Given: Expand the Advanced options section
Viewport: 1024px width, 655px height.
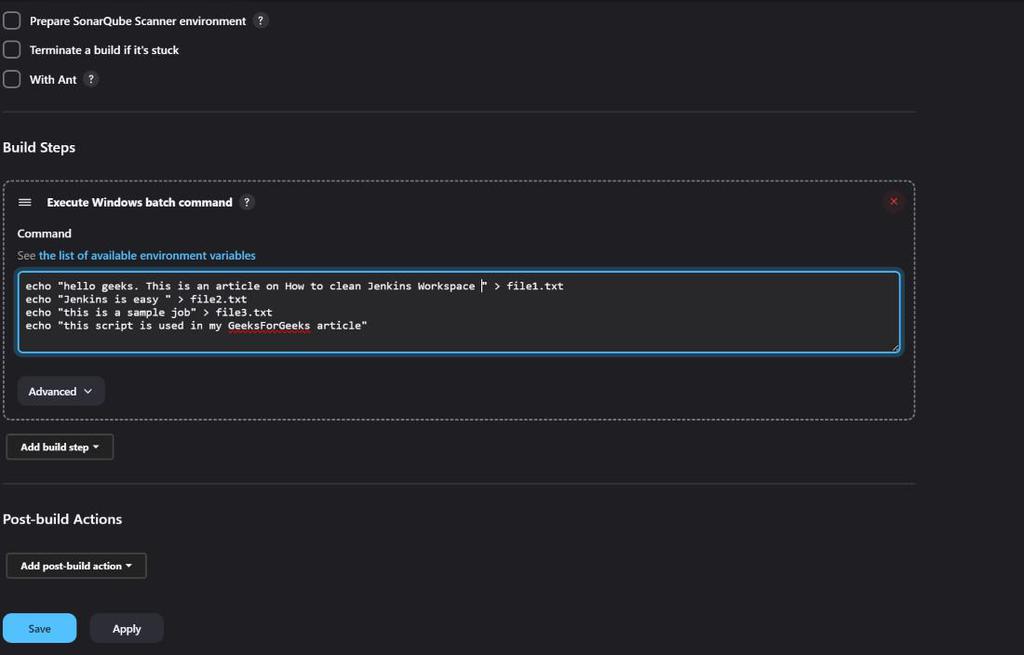Looking at the screenshot, I should [60, 391].
